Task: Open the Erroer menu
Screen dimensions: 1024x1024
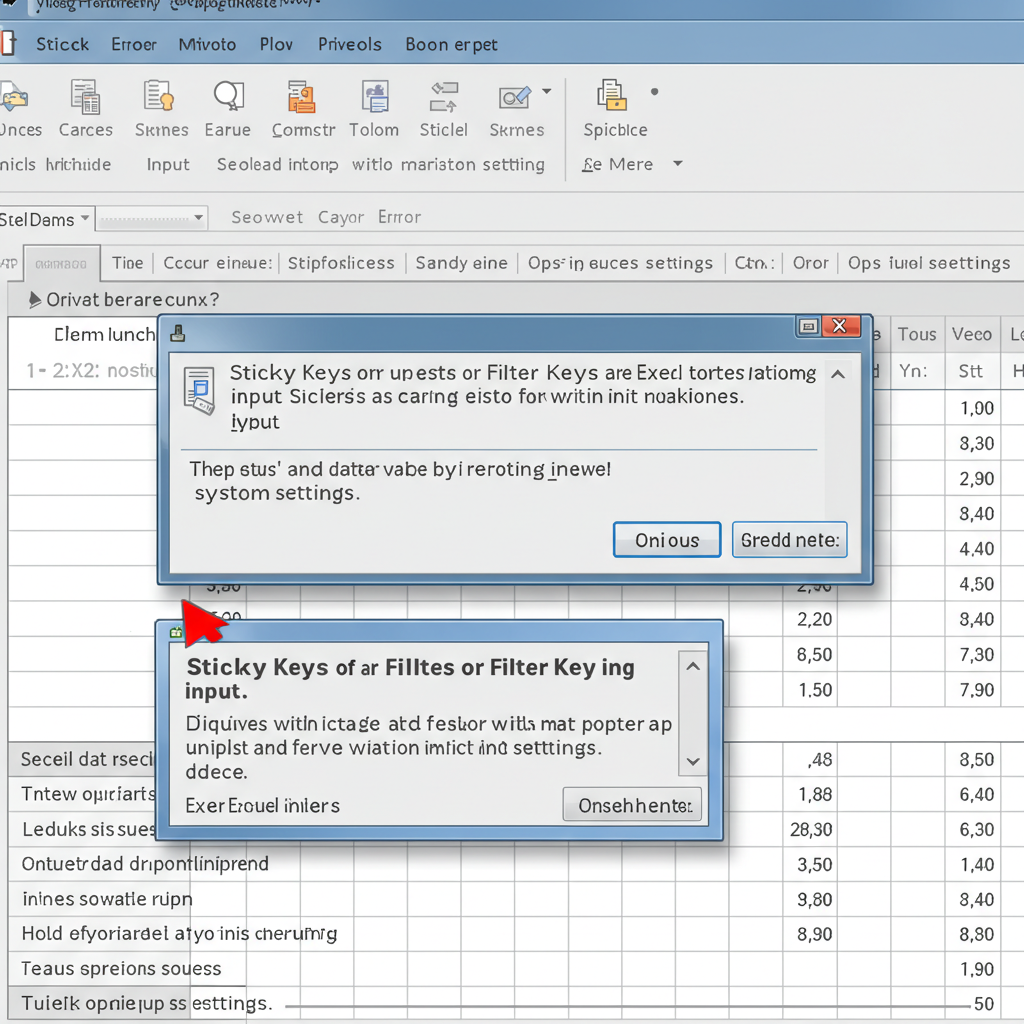Action: [134, 44]
